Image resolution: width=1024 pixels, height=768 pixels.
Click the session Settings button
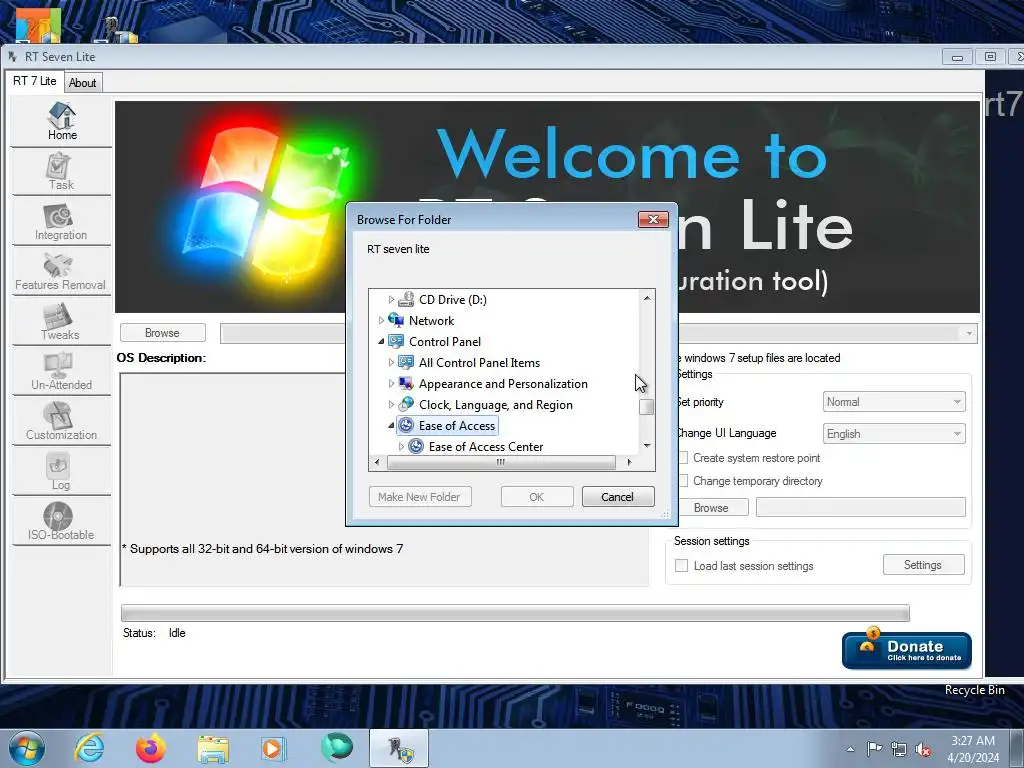click(923, 565)
